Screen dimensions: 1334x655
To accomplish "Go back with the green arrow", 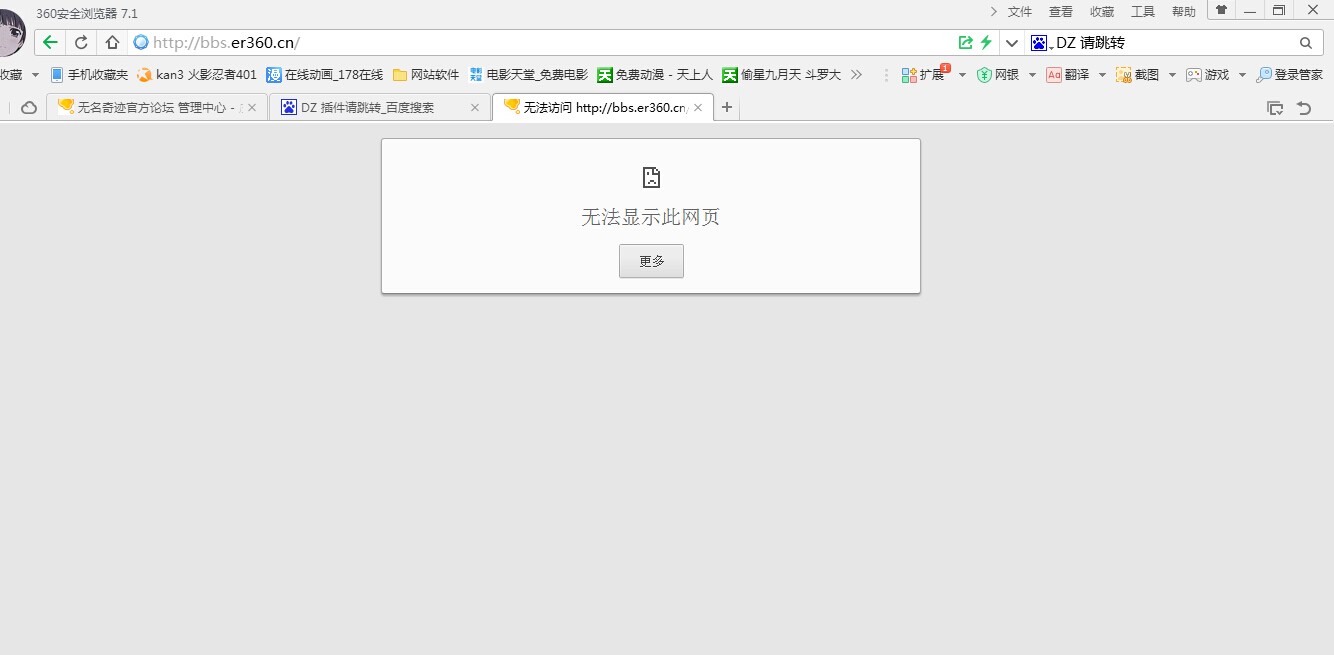I will [x=50, y=42].
